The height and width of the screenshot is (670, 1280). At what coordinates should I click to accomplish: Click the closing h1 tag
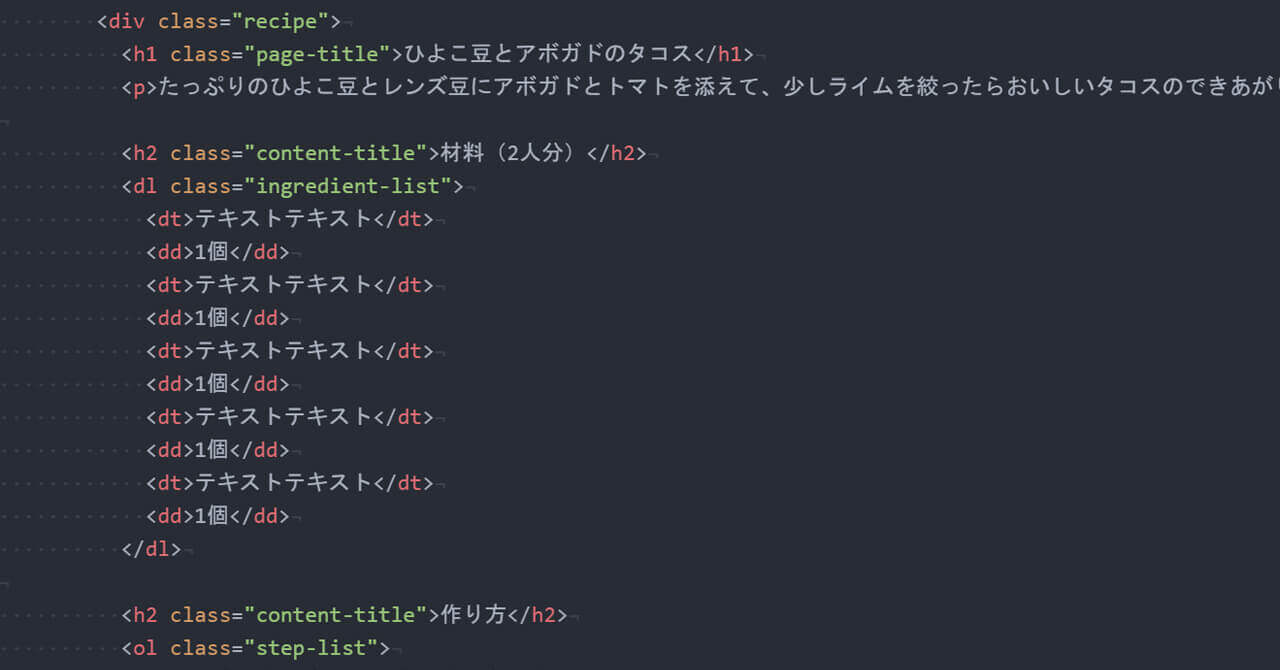pos(723,54)
